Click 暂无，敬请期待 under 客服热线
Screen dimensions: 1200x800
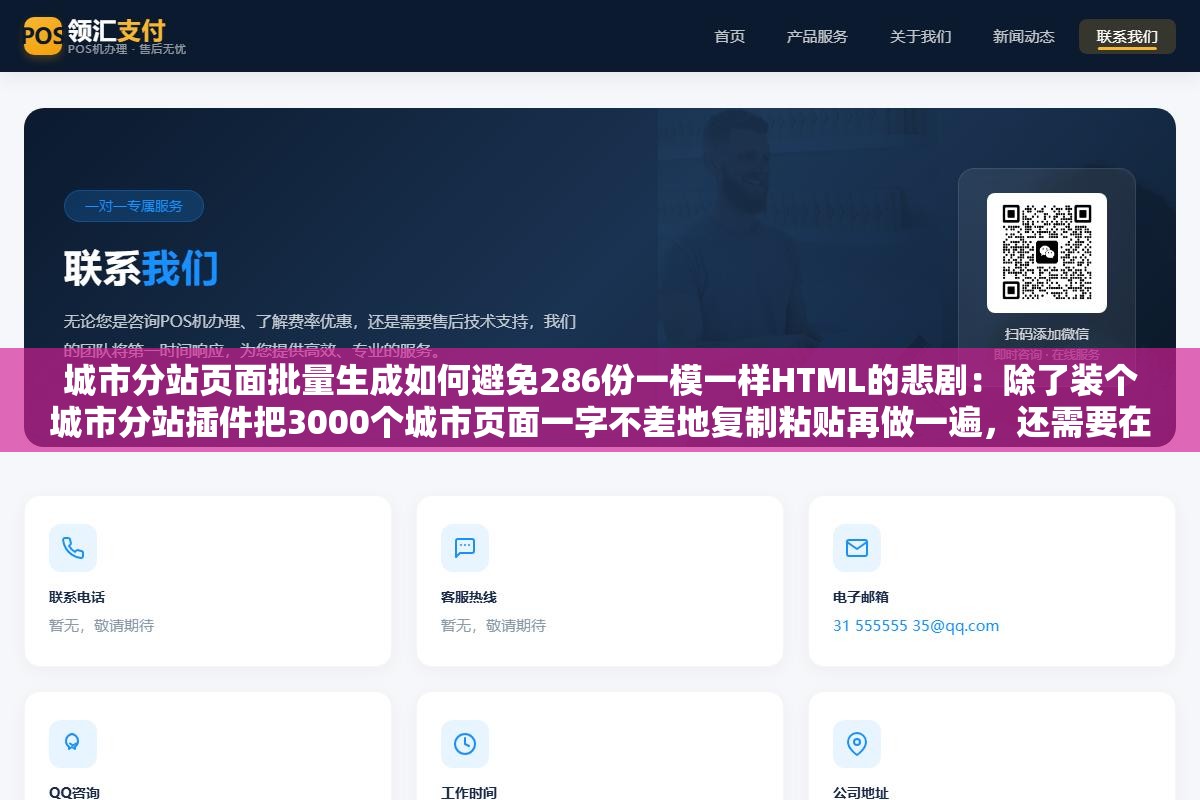pyautogui.click(x=493, y=626)
